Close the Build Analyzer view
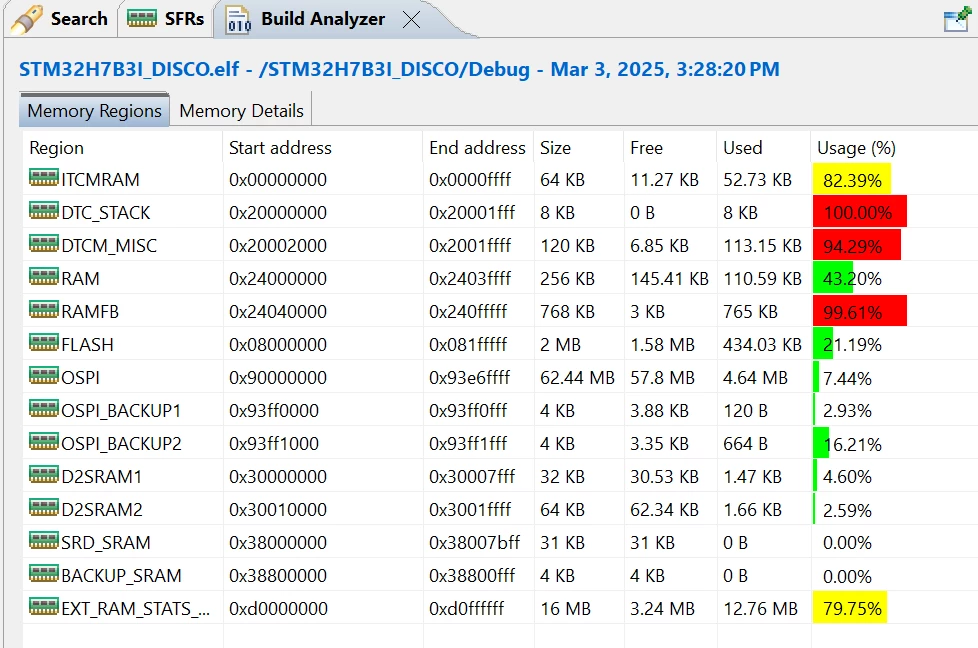The image size is (978, 648). click(411, 20)
